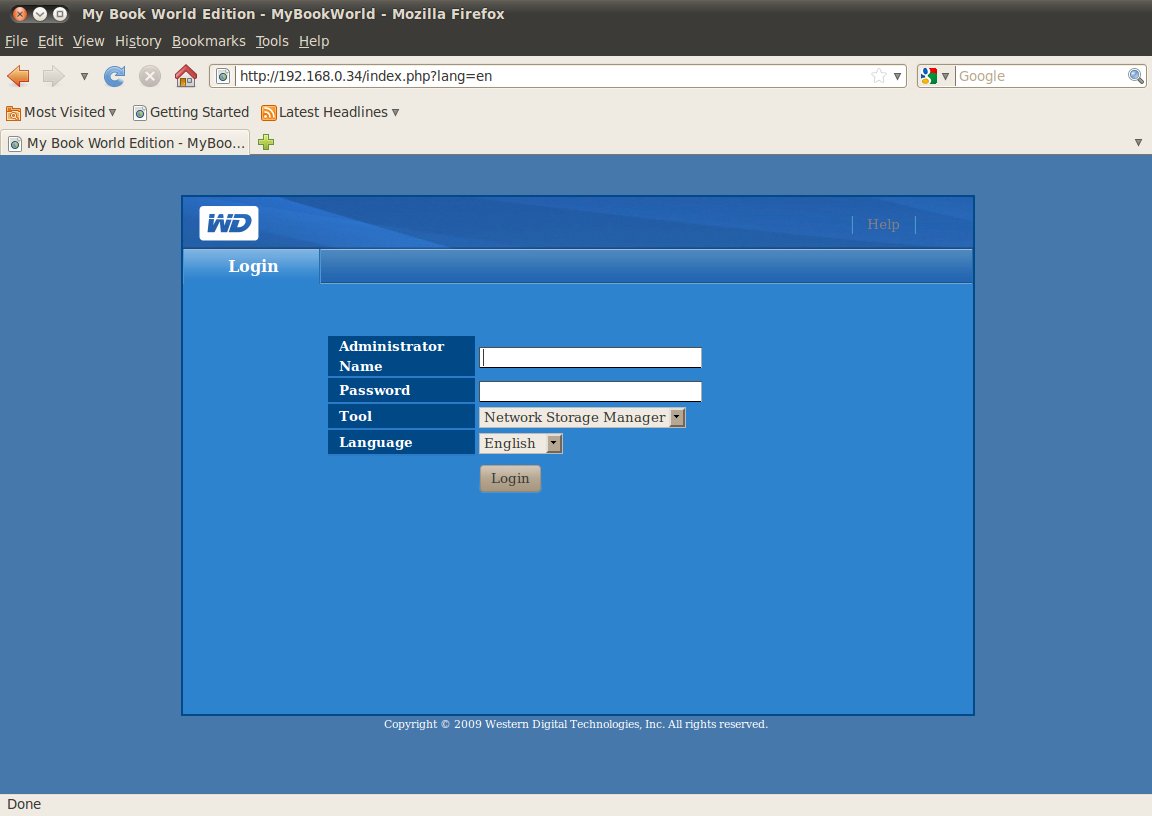Reload the current page
The image size is (1152, 816).
(x=114, y=76)
